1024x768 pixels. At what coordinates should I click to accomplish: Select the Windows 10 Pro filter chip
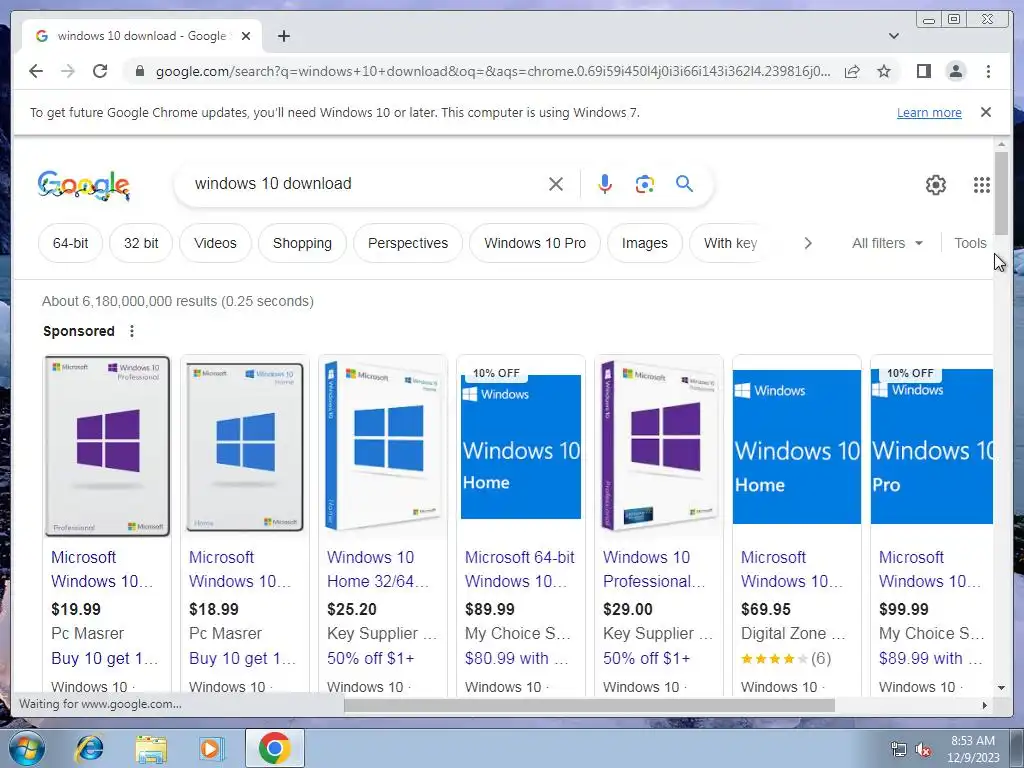tap(535, 243)
